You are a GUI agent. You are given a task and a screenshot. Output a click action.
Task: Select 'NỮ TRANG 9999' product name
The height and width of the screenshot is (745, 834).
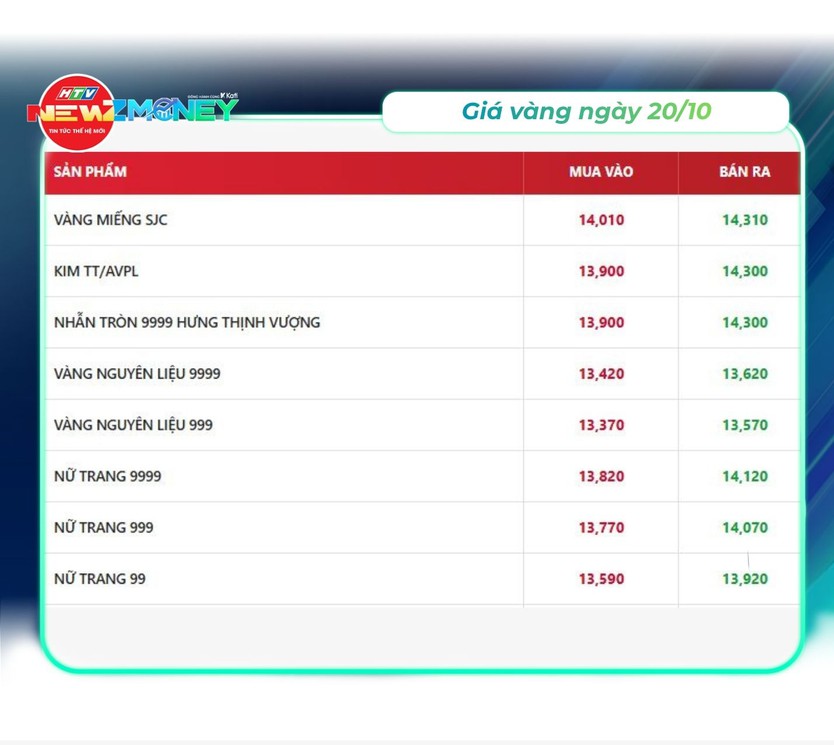pyautogui.click(x=107, y=476)
